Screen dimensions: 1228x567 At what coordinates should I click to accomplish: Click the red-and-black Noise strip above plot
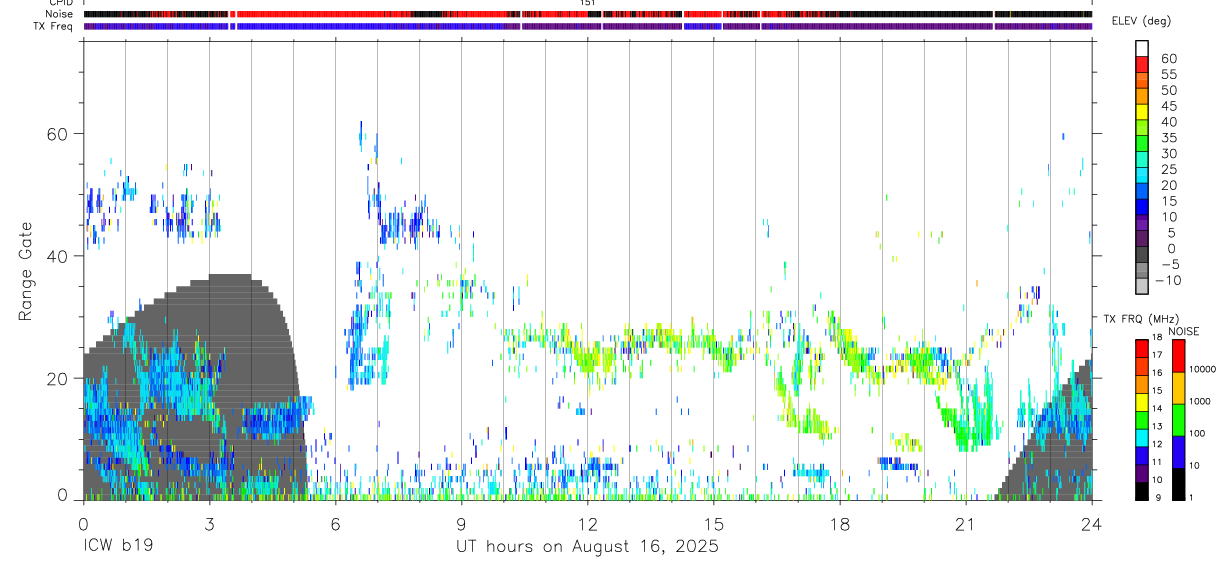587,14
